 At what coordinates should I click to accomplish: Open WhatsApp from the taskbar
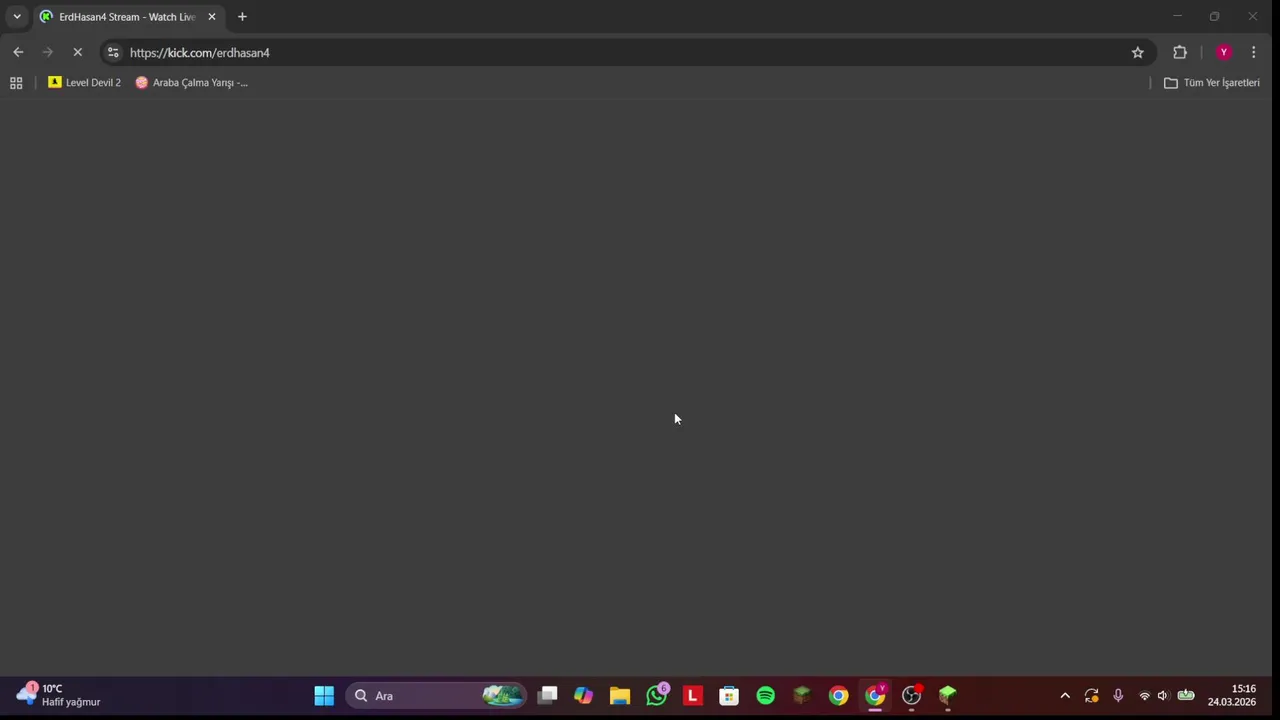click(657, 696)
